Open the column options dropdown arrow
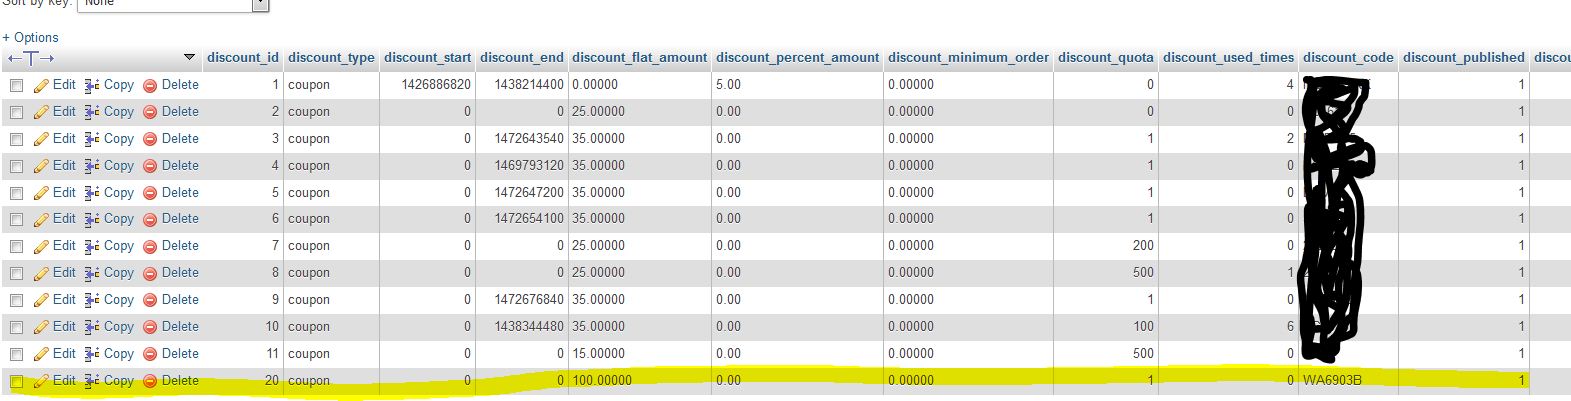 190,57
